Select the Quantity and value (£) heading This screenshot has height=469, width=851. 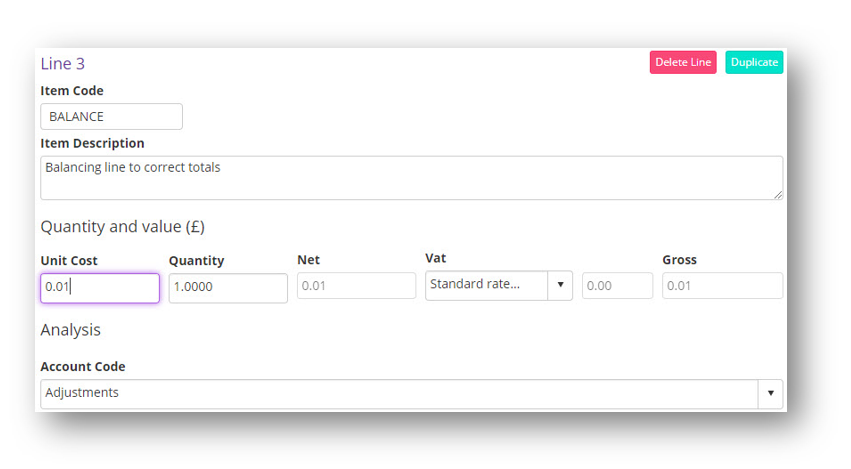123,226
